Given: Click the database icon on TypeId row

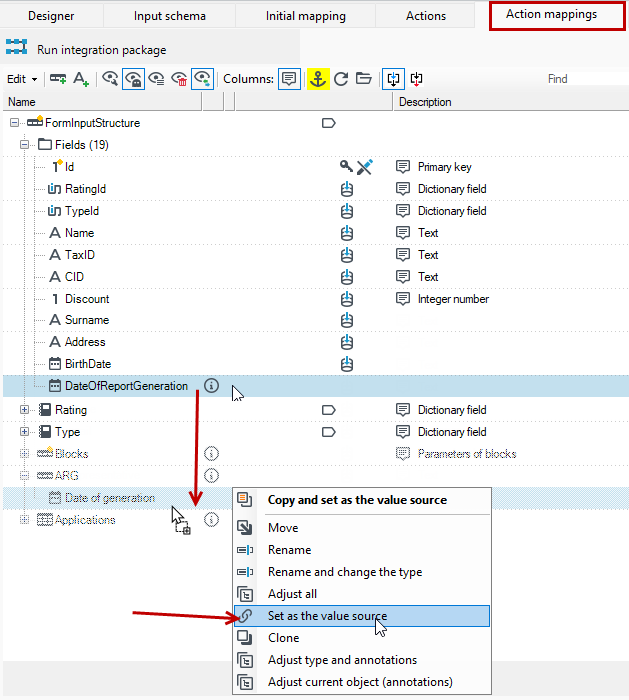Looking at the screenshot, I should pos(347,211).
